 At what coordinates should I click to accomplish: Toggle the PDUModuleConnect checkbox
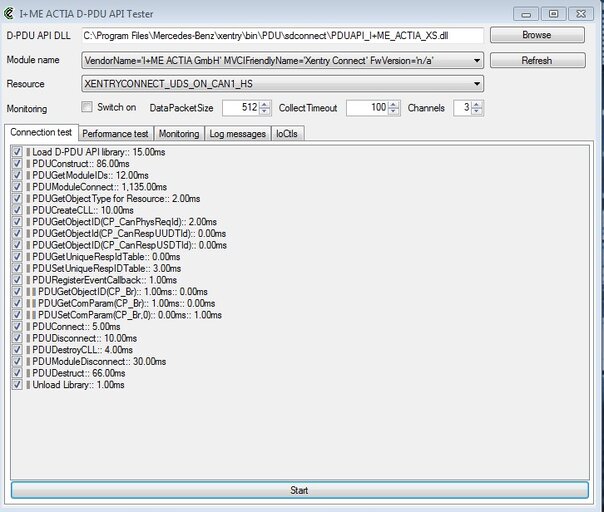(17, 186)
